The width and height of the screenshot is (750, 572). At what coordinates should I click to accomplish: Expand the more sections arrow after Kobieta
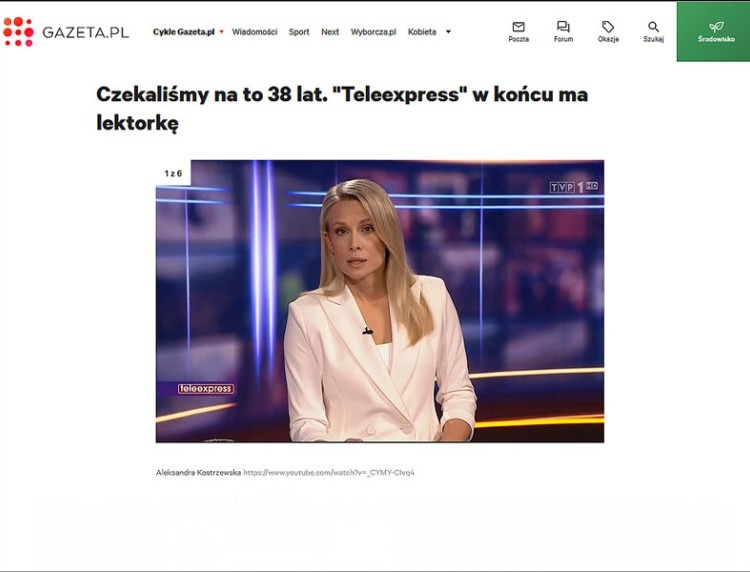coord(448,32)
